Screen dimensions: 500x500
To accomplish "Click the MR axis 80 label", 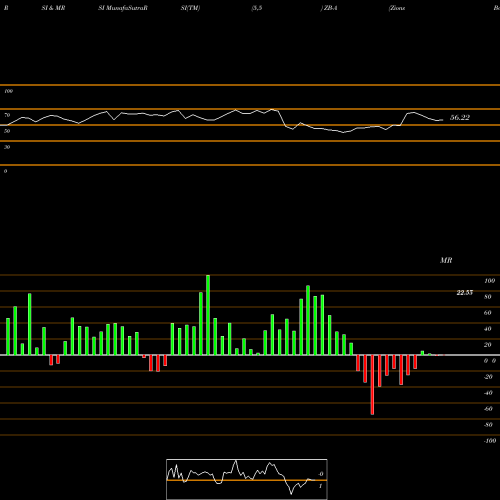I will pos(487,297).
